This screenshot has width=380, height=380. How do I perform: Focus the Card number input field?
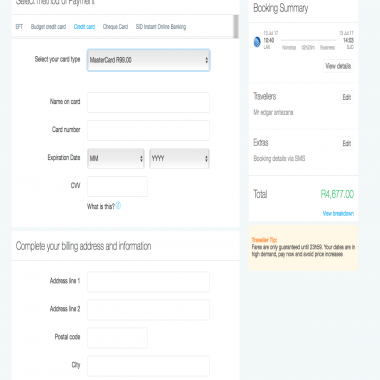pyautogui.click(x=149, y=130)
